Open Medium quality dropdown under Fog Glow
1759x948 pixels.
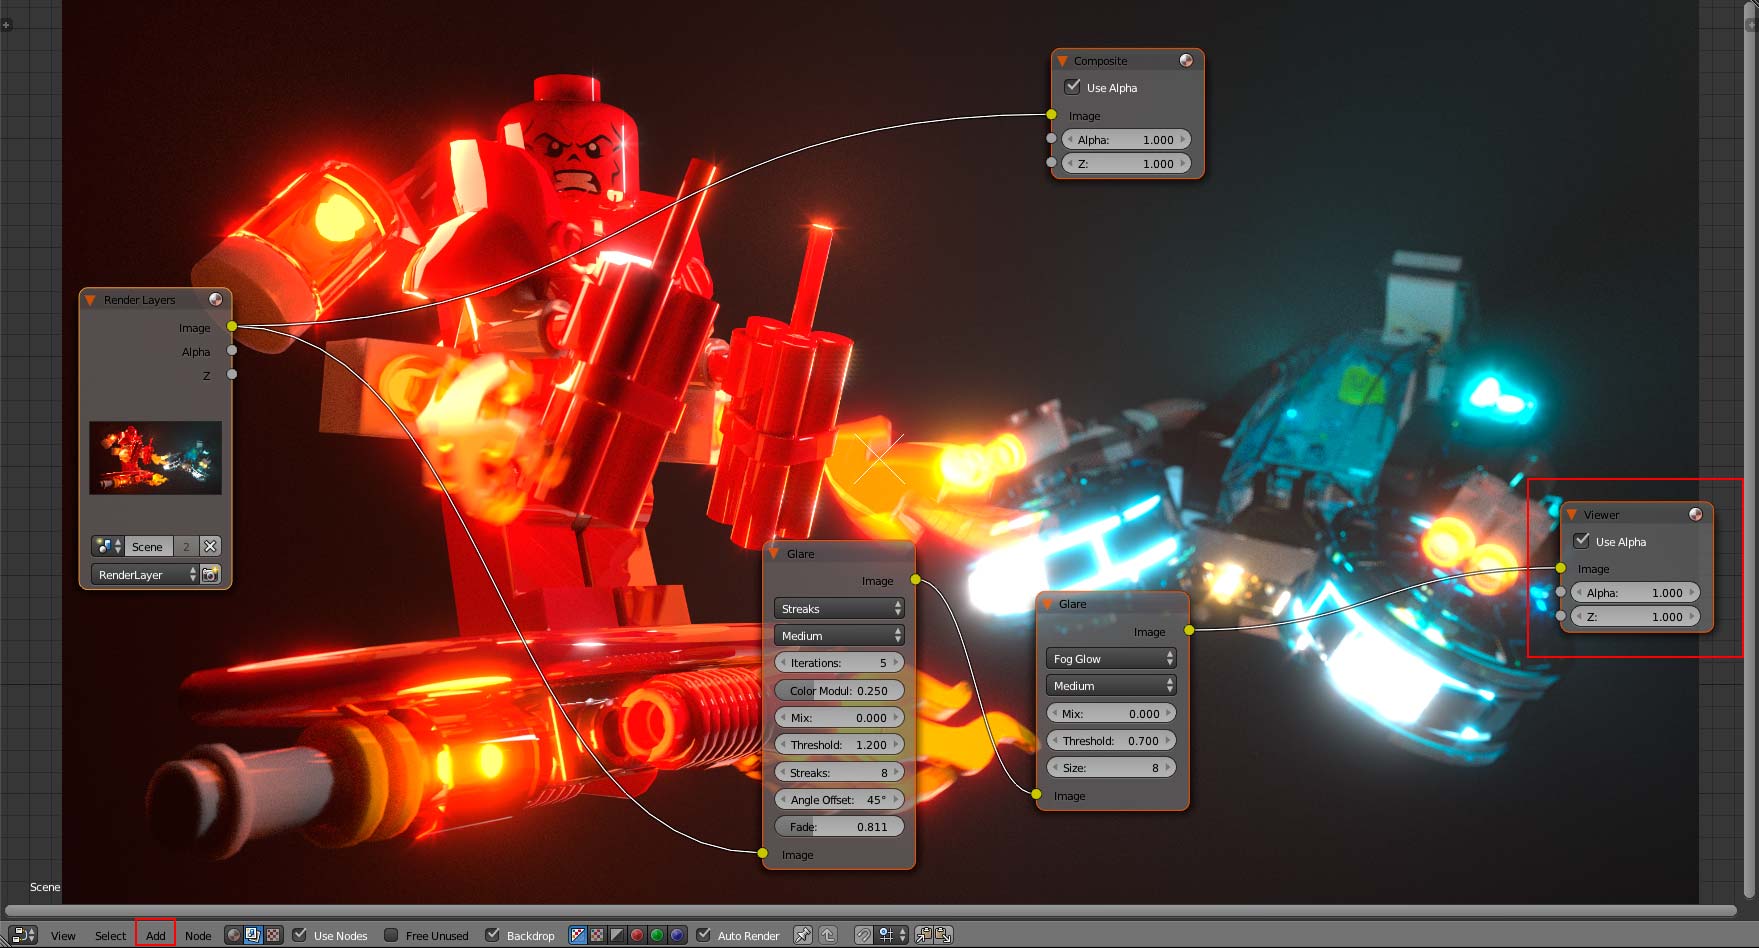(x=1111, y=685)
